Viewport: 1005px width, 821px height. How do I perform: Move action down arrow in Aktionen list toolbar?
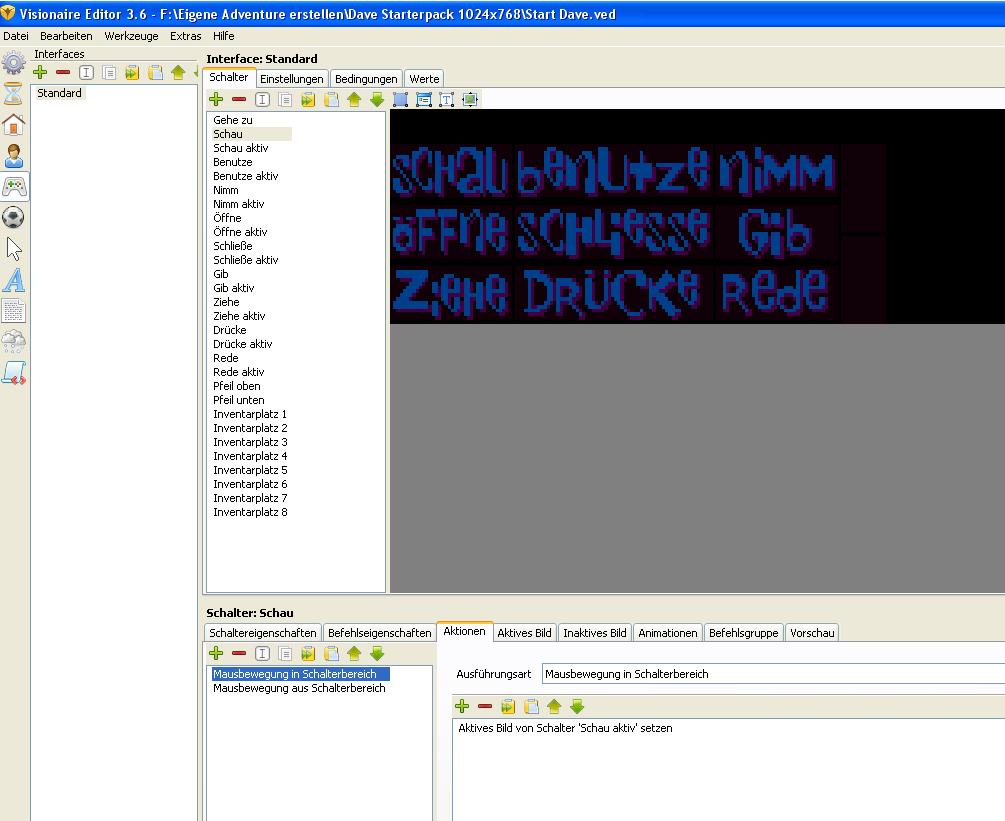click(x=377, y=653)
